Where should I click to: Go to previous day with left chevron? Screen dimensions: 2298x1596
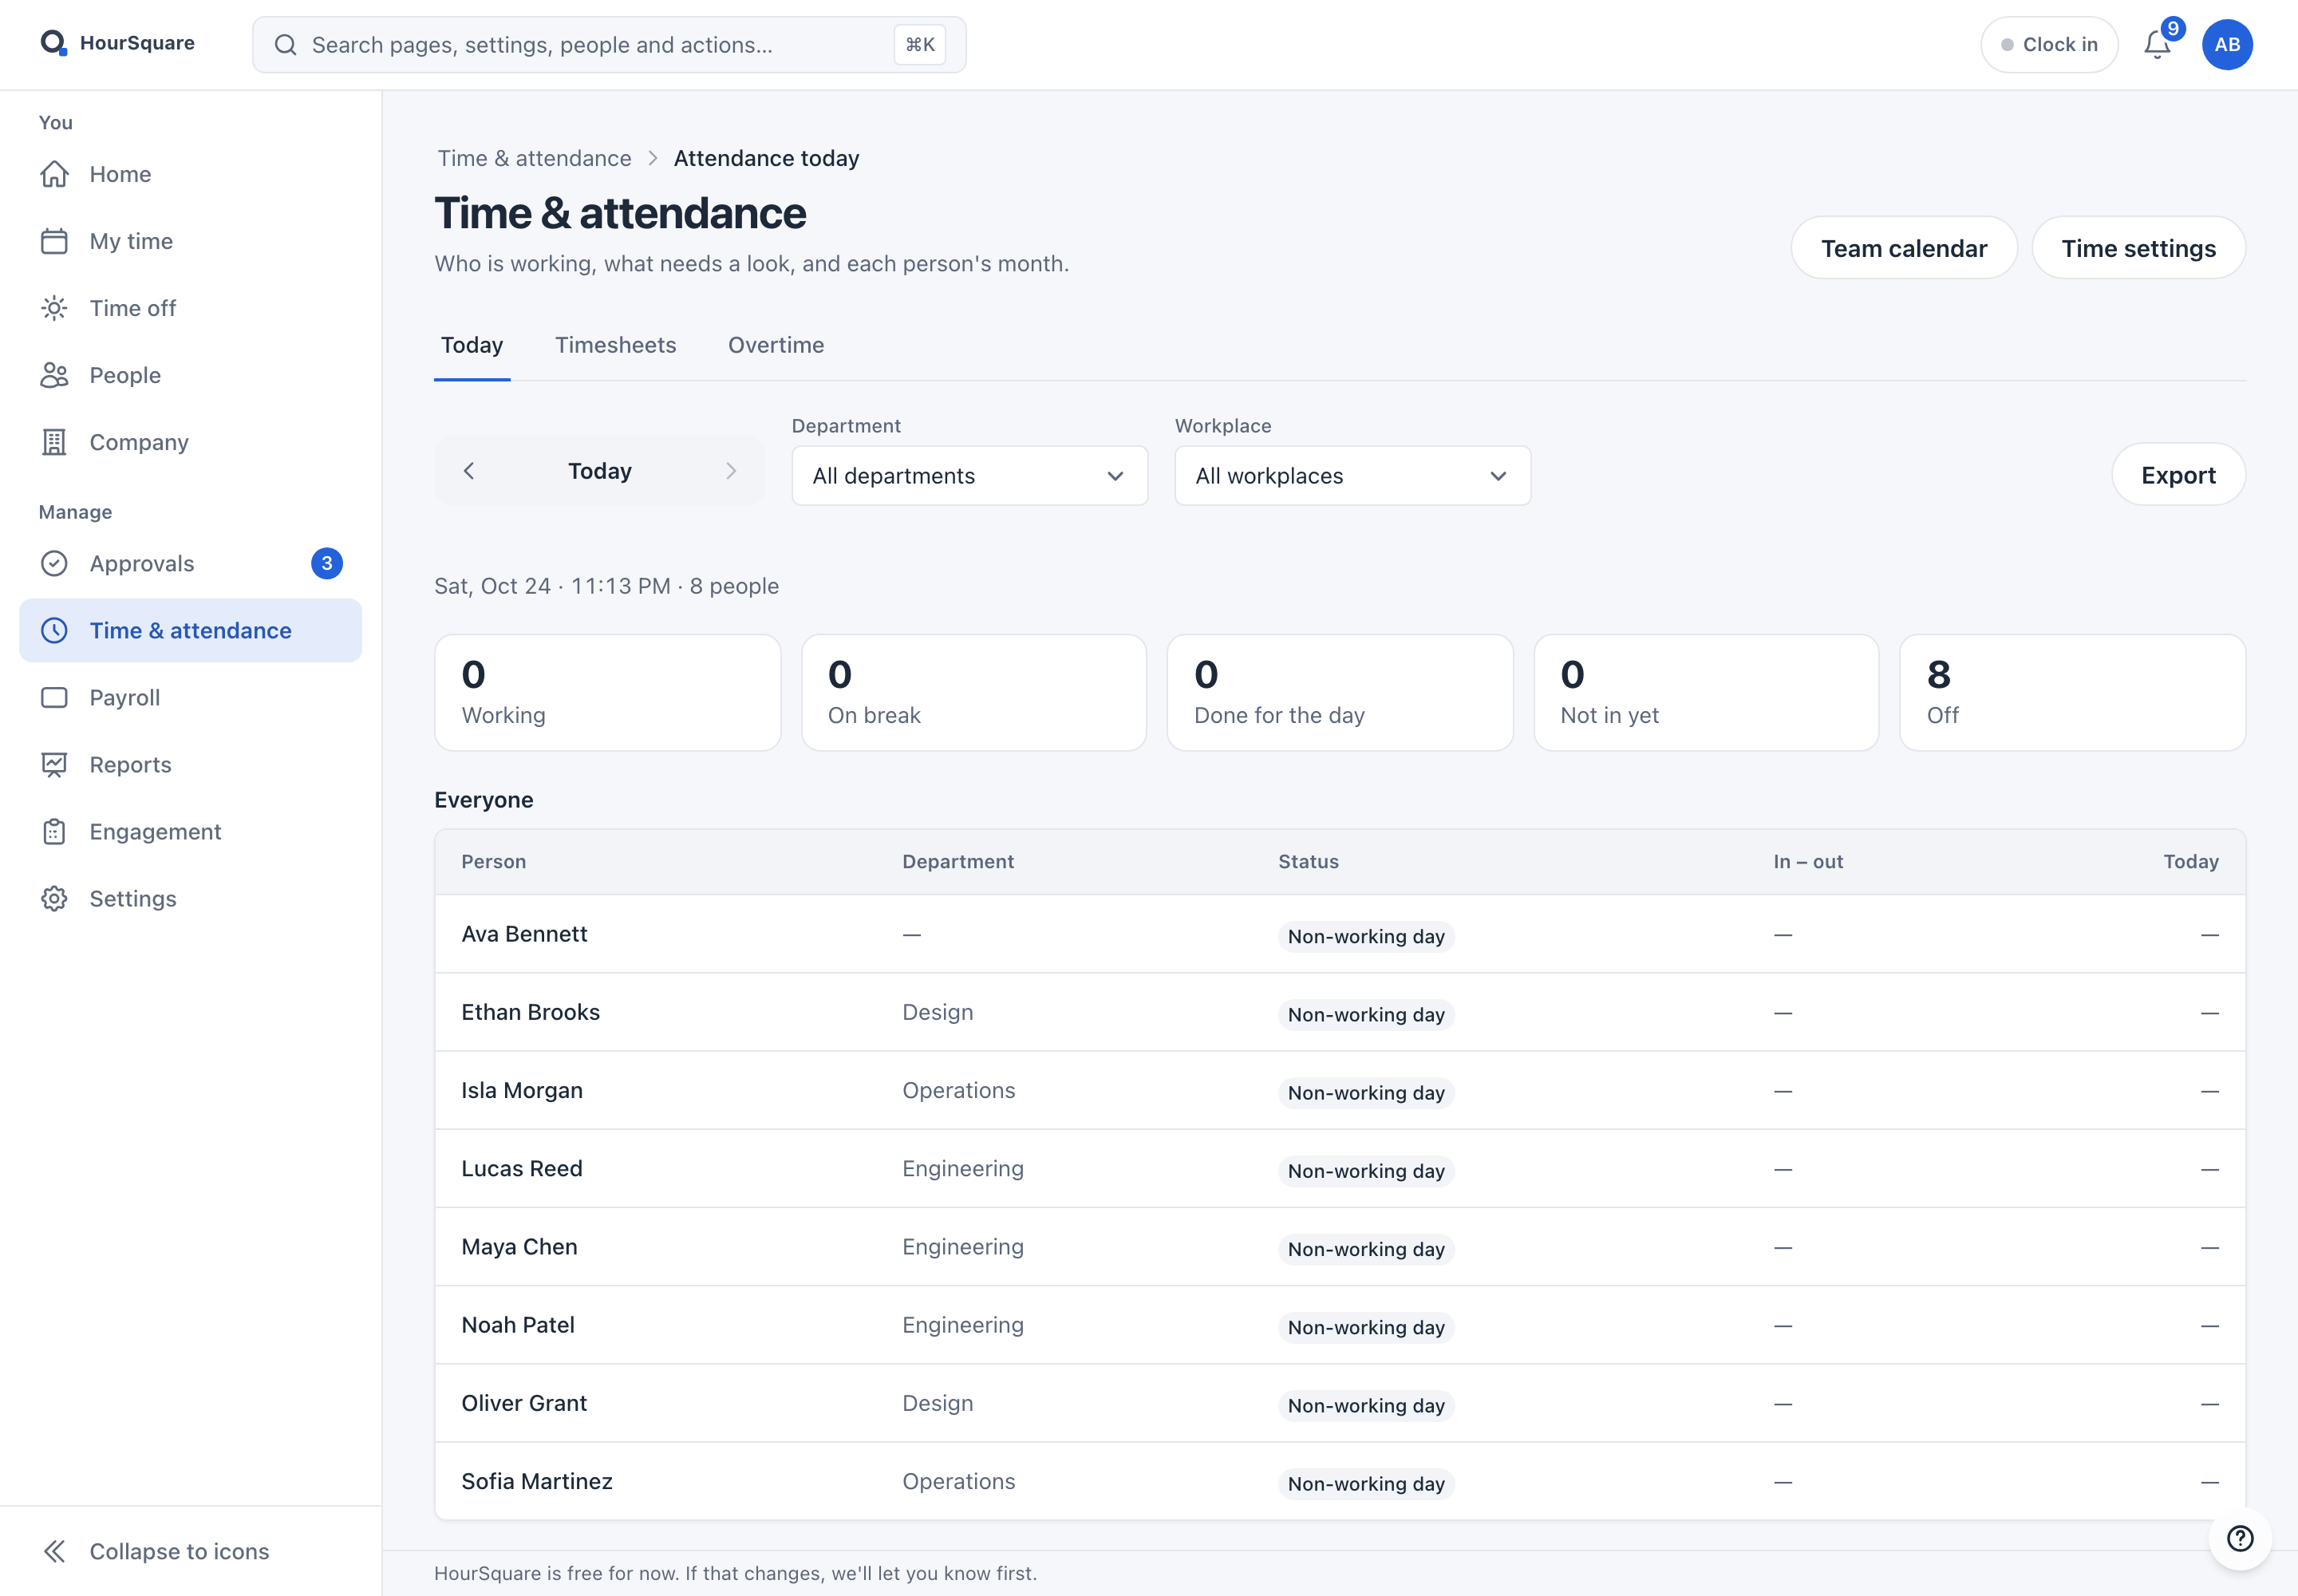coord(468,471)
